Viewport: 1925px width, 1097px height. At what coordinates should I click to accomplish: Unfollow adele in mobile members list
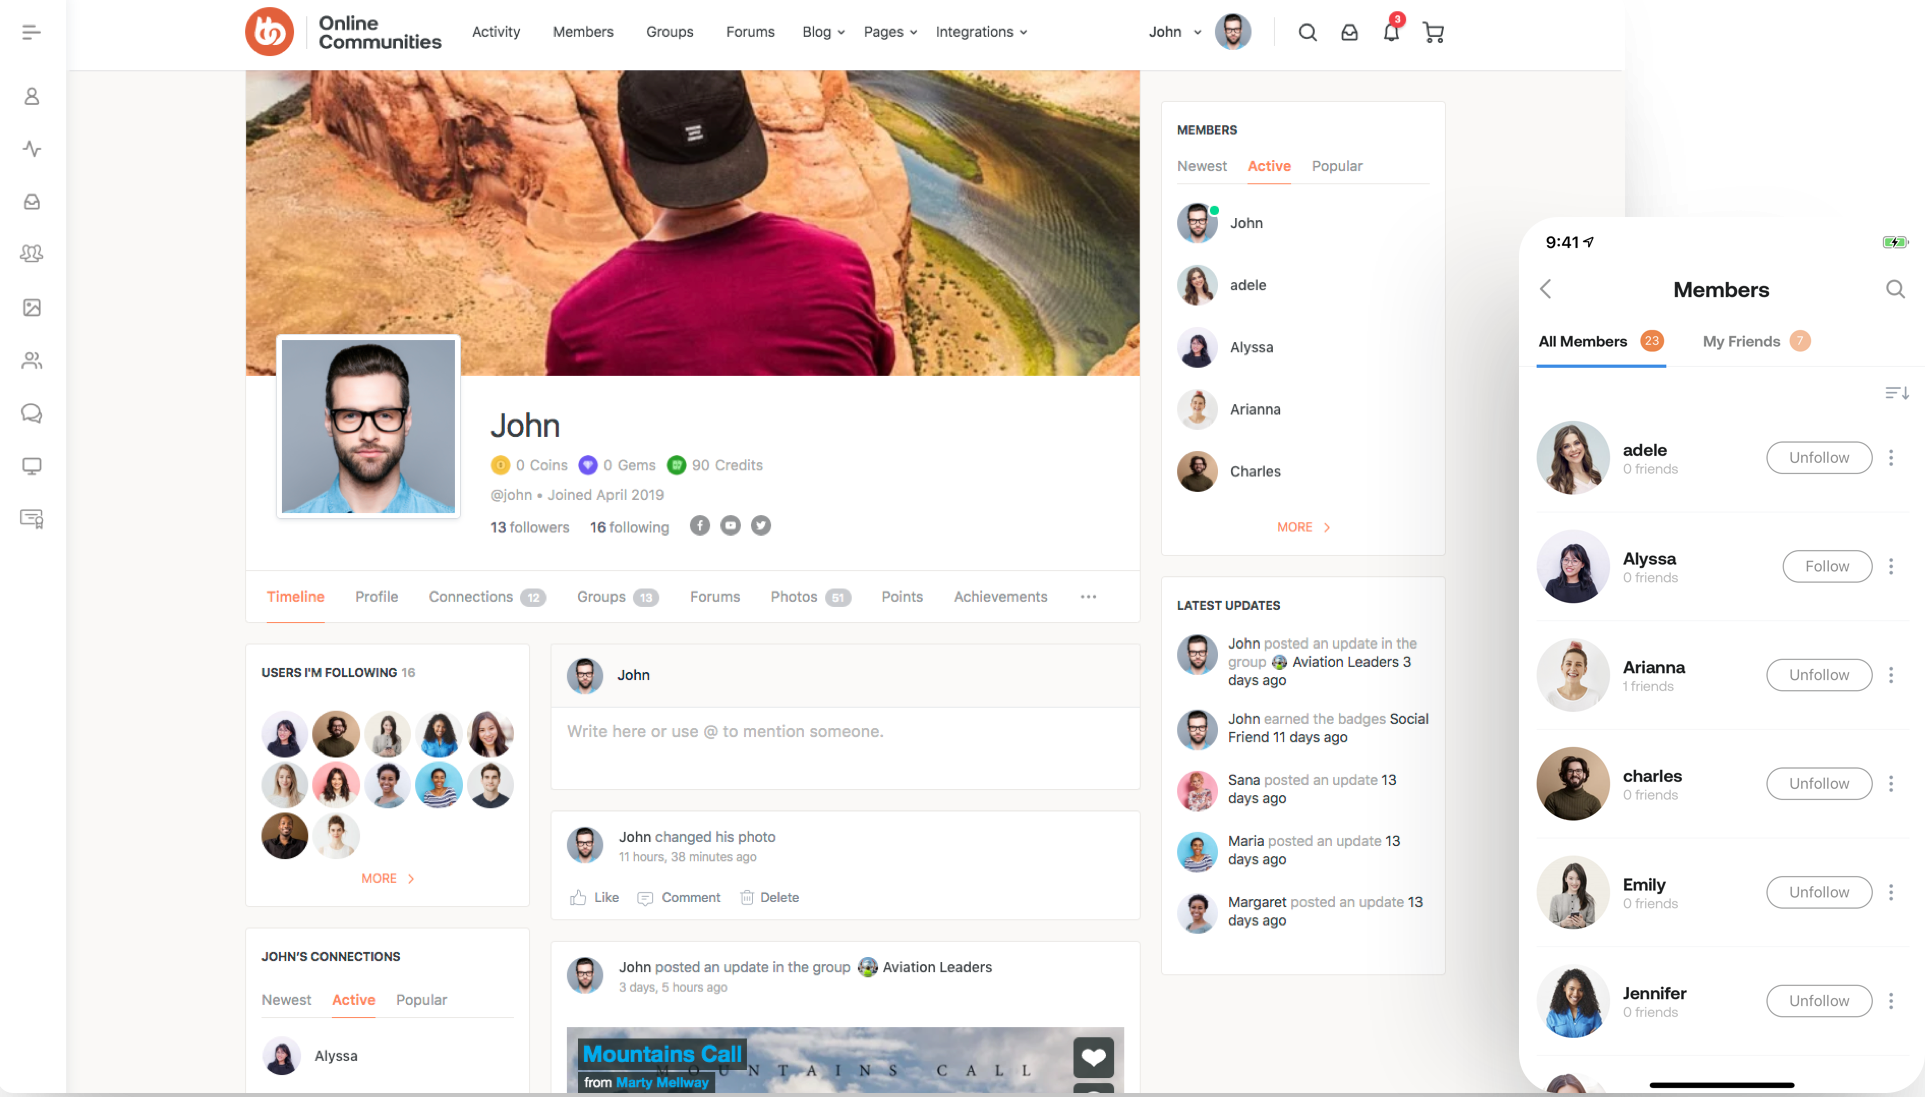[1818, 458]
